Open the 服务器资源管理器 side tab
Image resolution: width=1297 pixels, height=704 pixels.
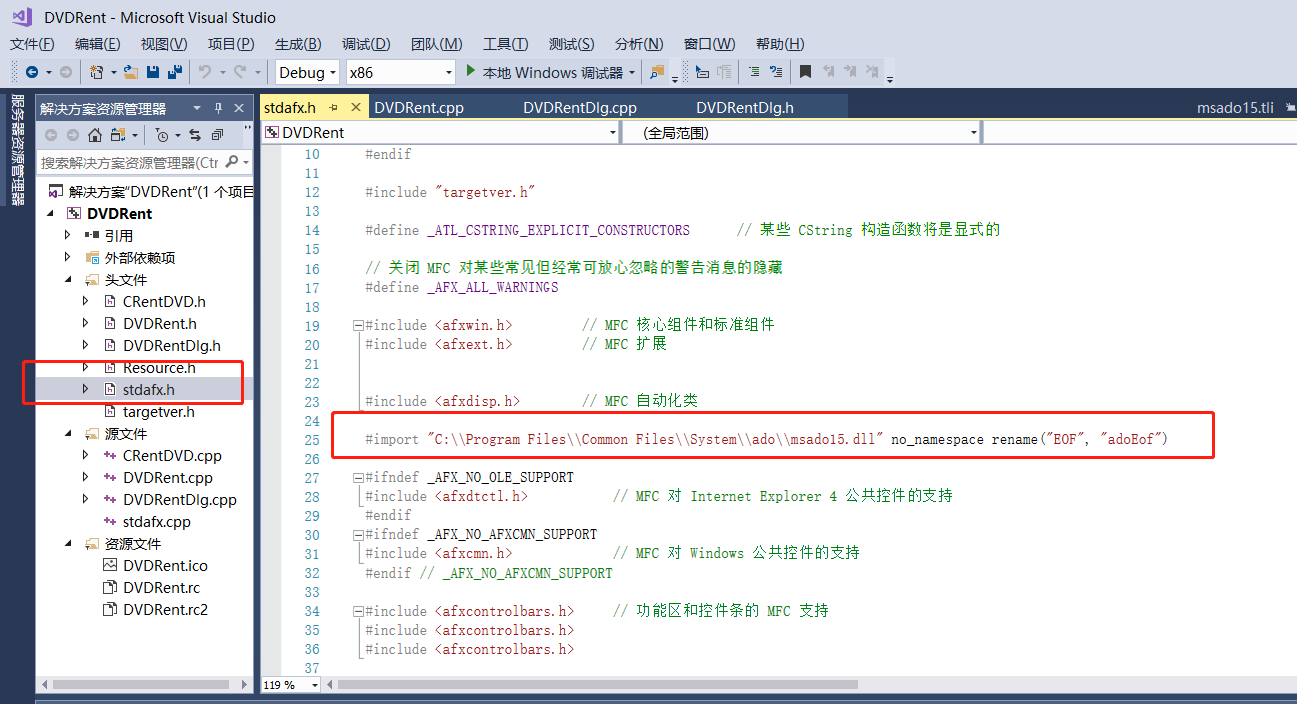[x=17, y=150]
